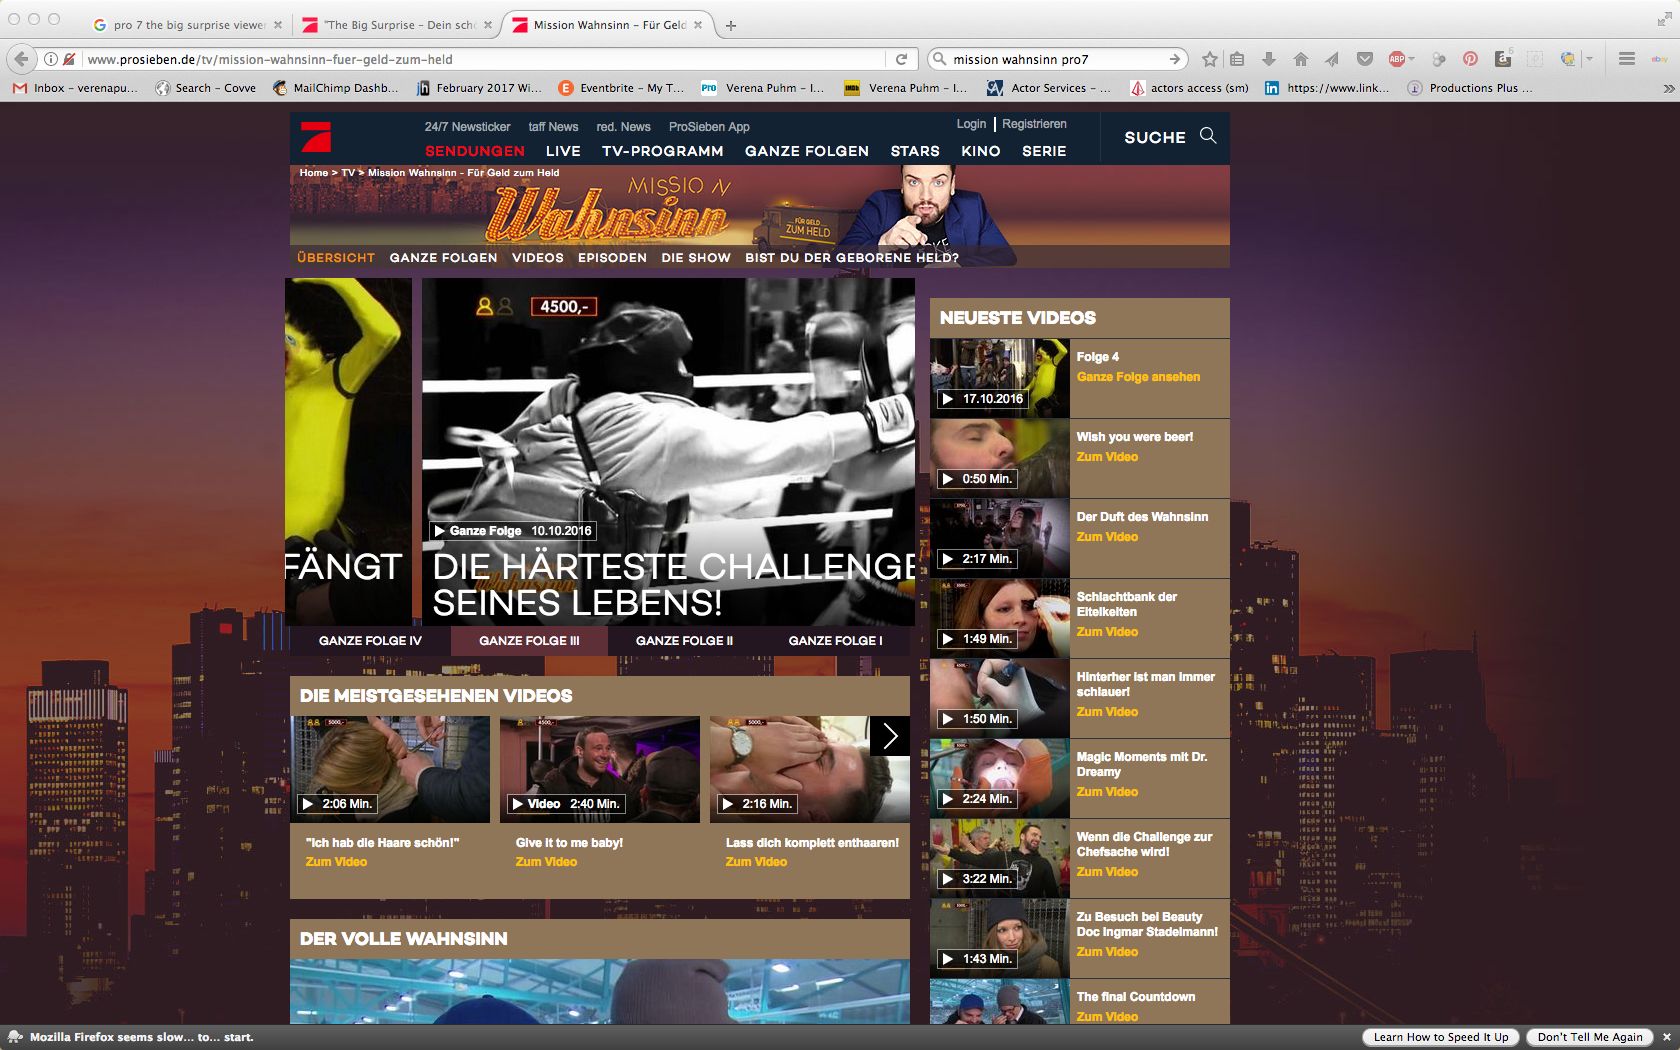Open the SERIE menu item

1044,151
